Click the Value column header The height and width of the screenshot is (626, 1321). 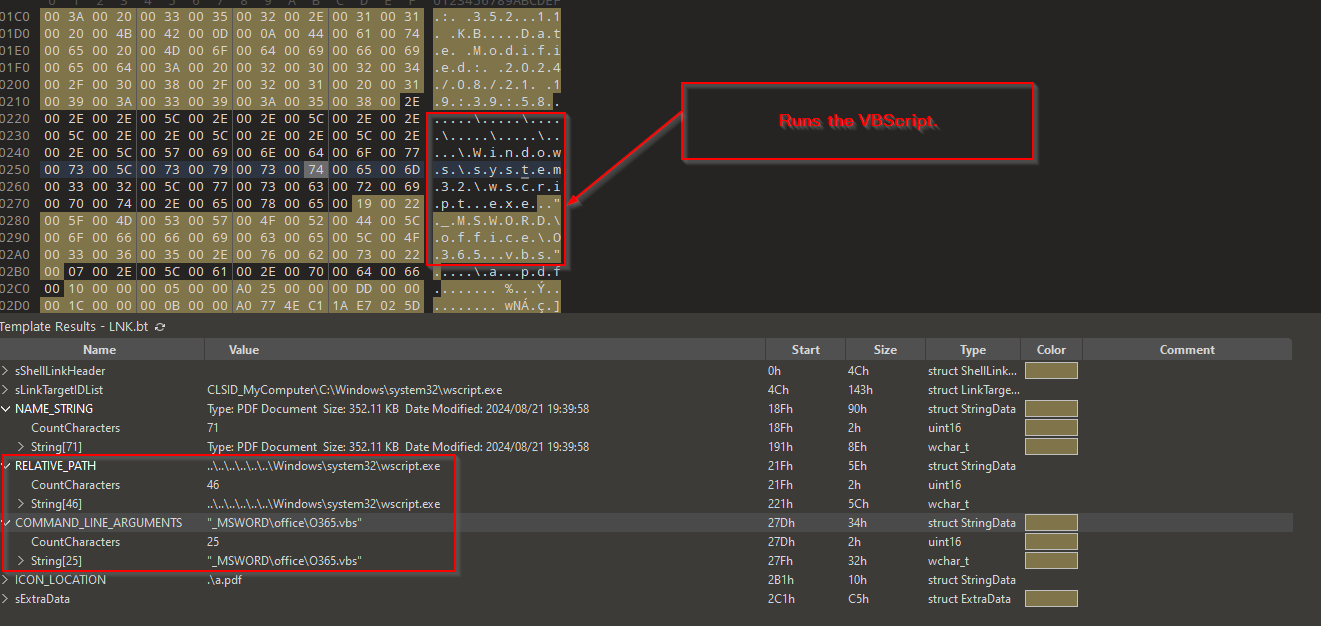(243, 350)
